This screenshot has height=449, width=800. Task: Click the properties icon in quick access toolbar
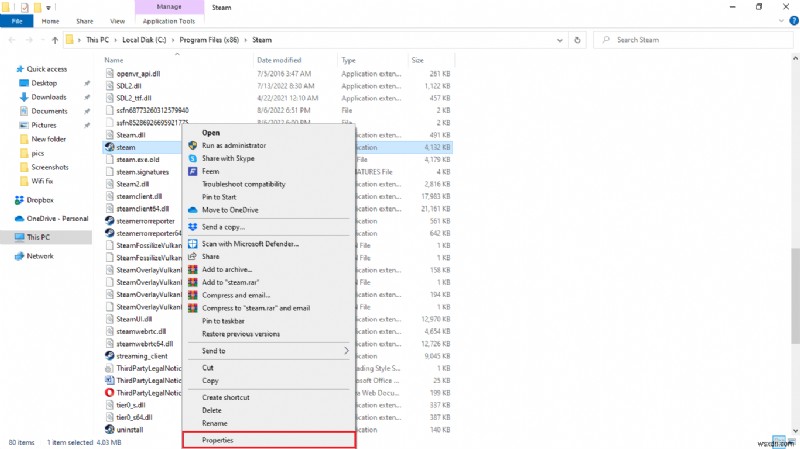point(24,7)
